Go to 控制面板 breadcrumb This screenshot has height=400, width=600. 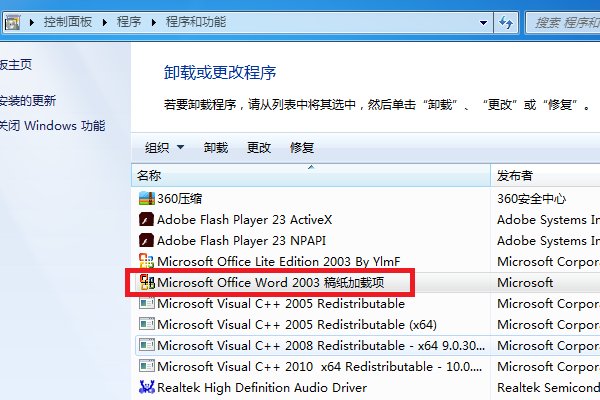[x=68, y=22]
